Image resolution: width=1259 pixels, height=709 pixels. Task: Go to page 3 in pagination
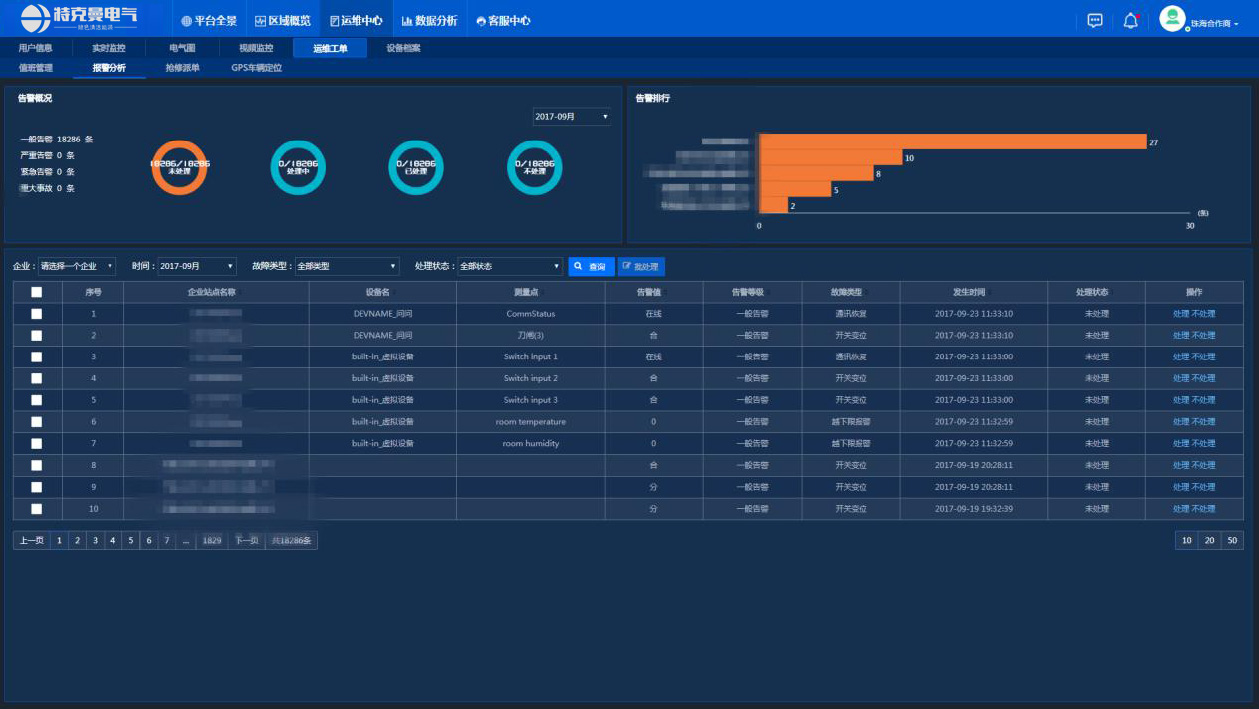[95, 540]
